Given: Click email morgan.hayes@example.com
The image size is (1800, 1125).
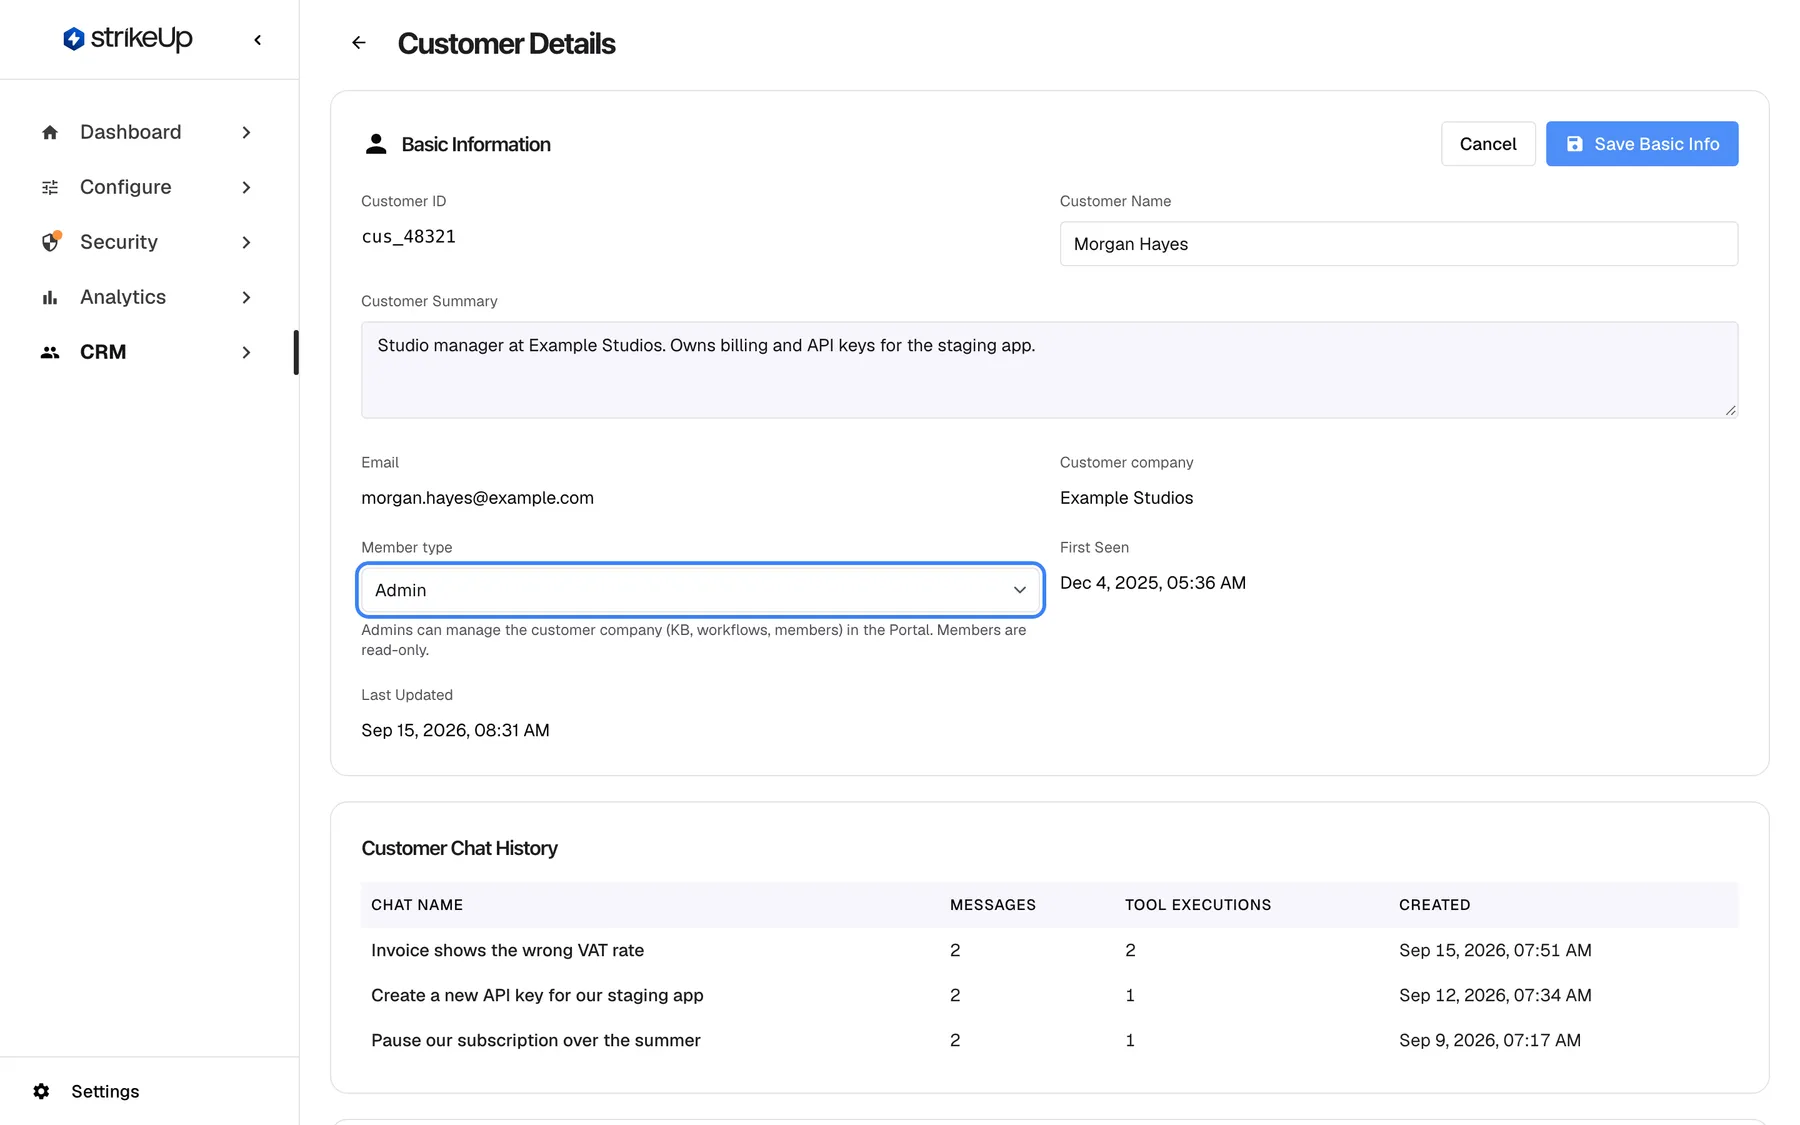Looking at the screenshot, I should click(477, 498).
